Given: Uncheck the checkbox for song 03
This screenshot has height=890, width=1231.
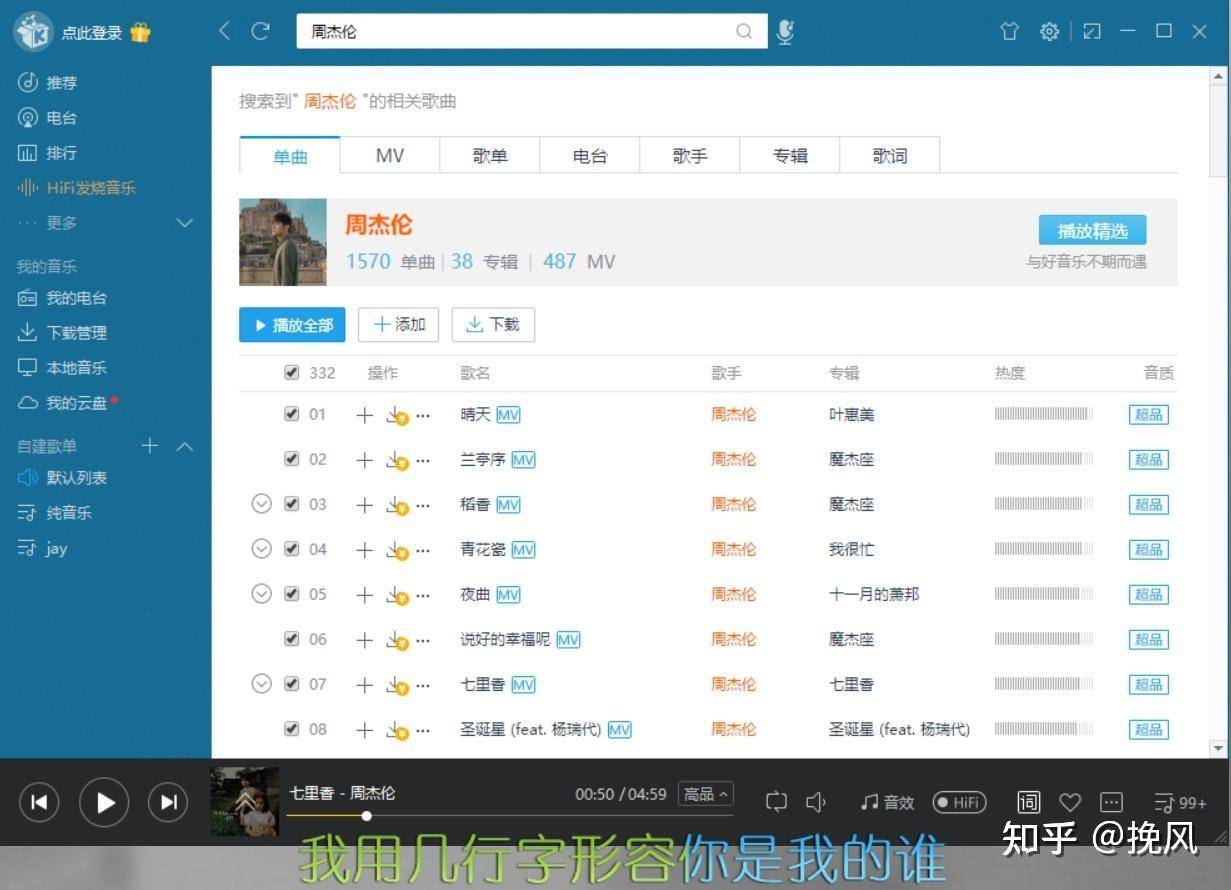Looking at the screenshot, I should 291,503.
